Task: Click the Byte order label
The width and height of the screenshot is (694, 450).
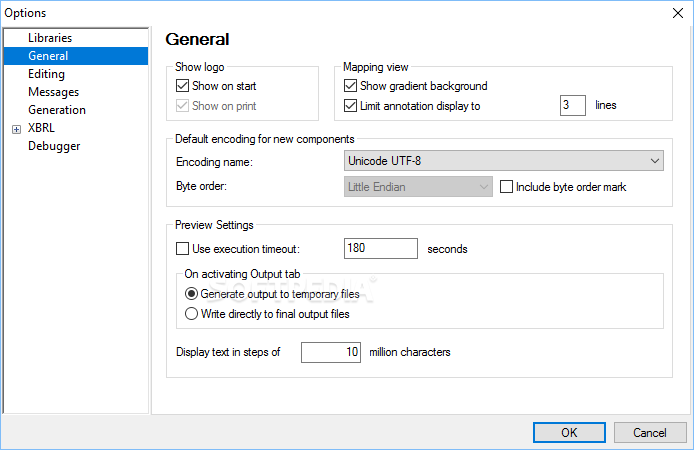Action: (201, 186)
